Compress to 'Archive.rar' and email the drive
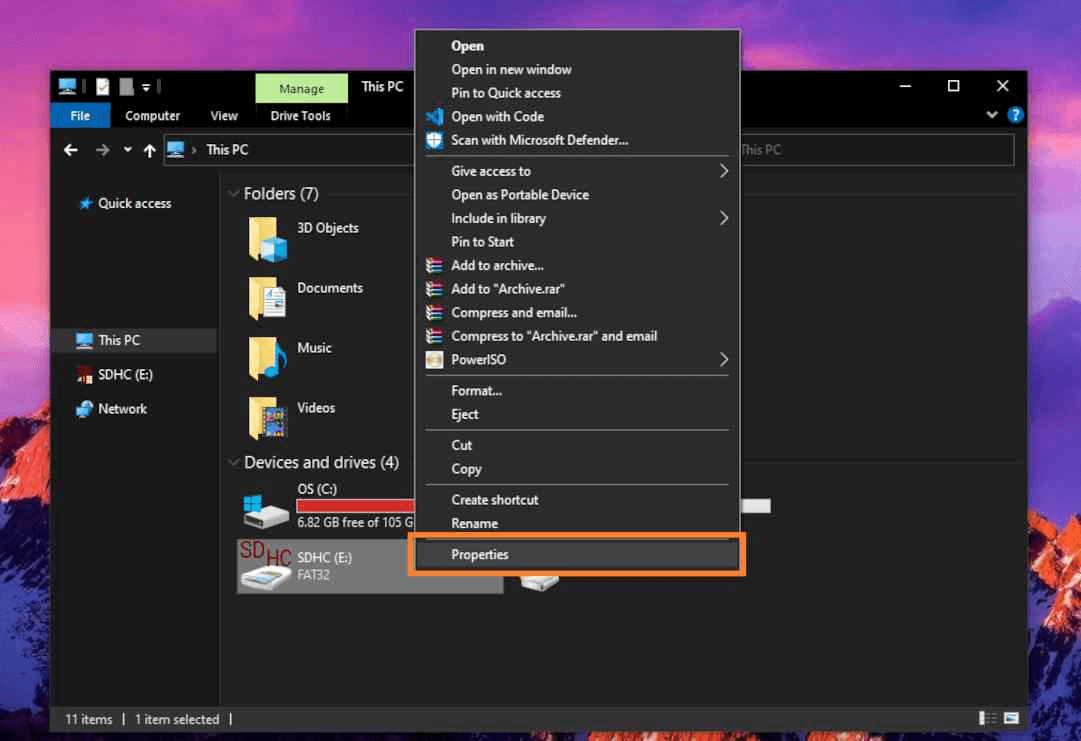 pos(553,336)
